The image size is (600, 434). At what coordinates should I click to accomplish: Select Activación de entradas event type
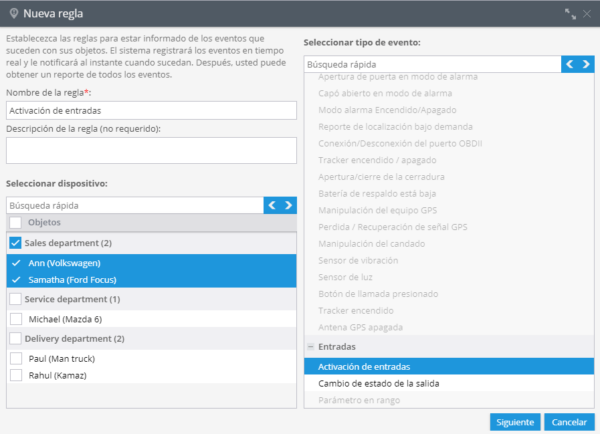(x=364, y=366)
